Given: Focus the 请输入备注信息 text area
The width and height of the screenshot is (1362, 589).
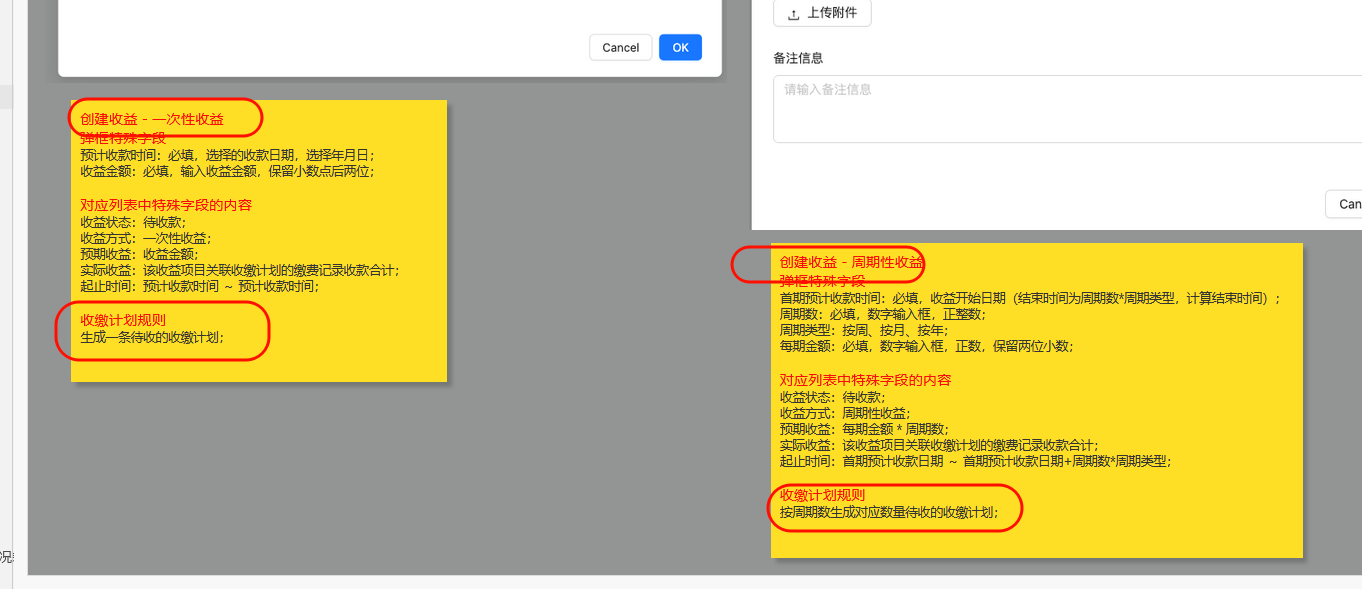Looking at the screenshot, I should coord(1066,108).
